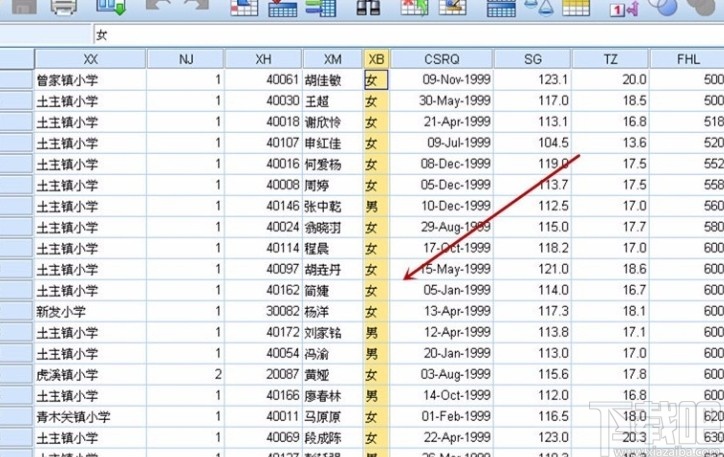Click the NJ cell with value 2

[x=186, y=374]
